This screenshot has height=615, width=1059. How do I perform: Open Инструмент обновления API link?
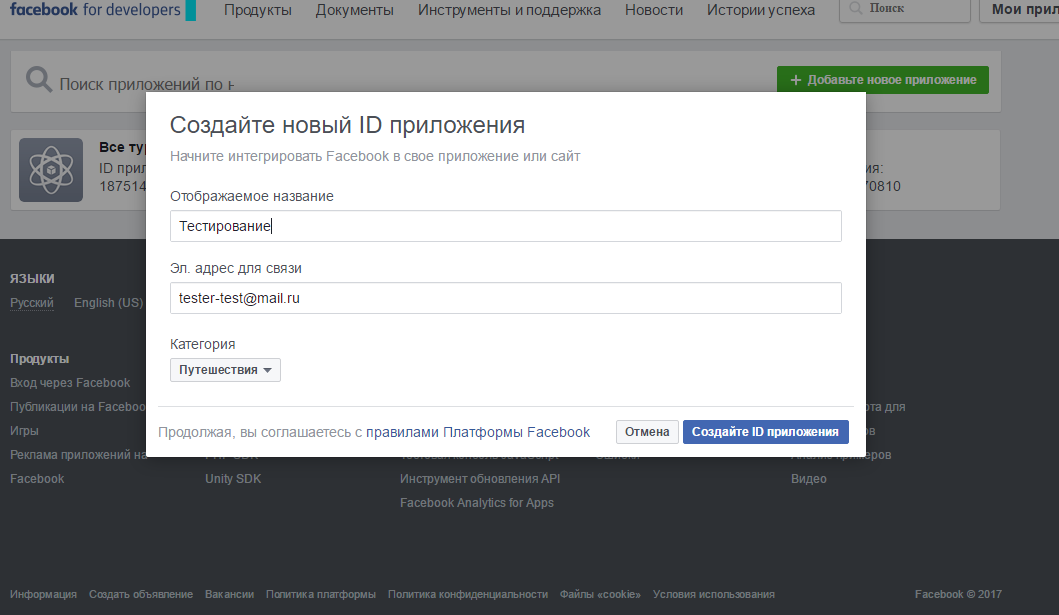tap(480, 479)
